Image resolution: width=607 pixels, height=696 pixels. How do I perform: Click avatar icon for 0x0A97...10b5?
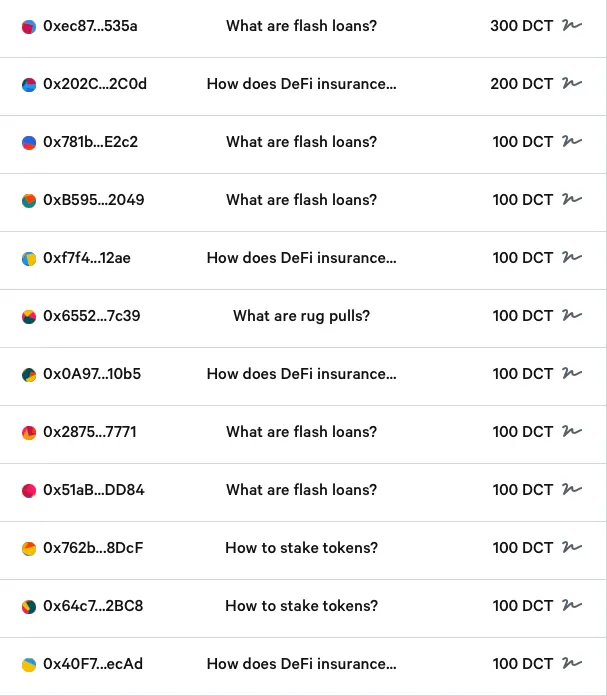29,374
